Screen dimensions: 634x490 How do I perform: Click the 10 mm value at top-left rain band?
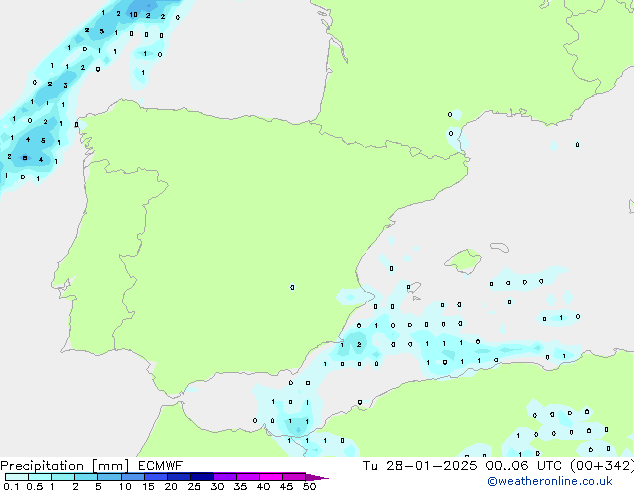(x=133, y=15)
